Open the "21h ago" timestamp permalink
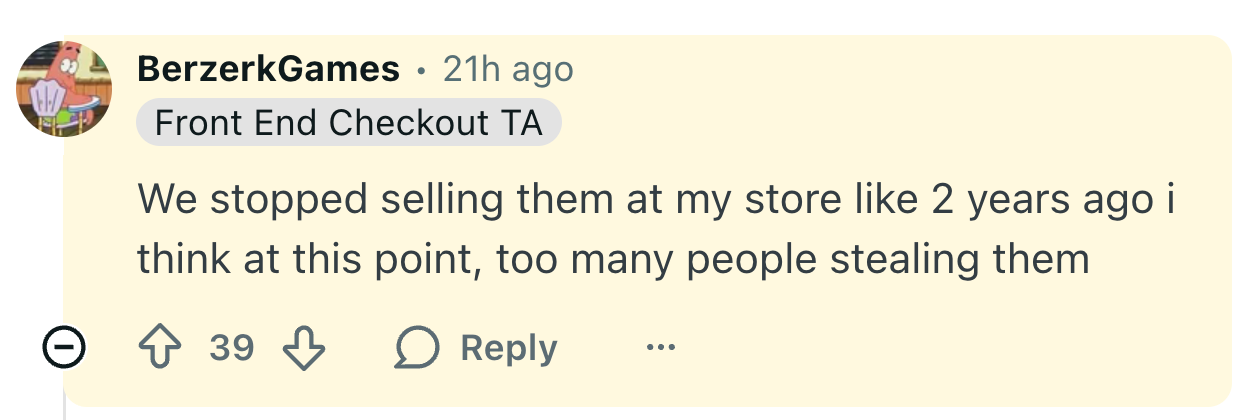Image resolution: width=1254 pixels, height=420 pixels. (x=508, y=69)
